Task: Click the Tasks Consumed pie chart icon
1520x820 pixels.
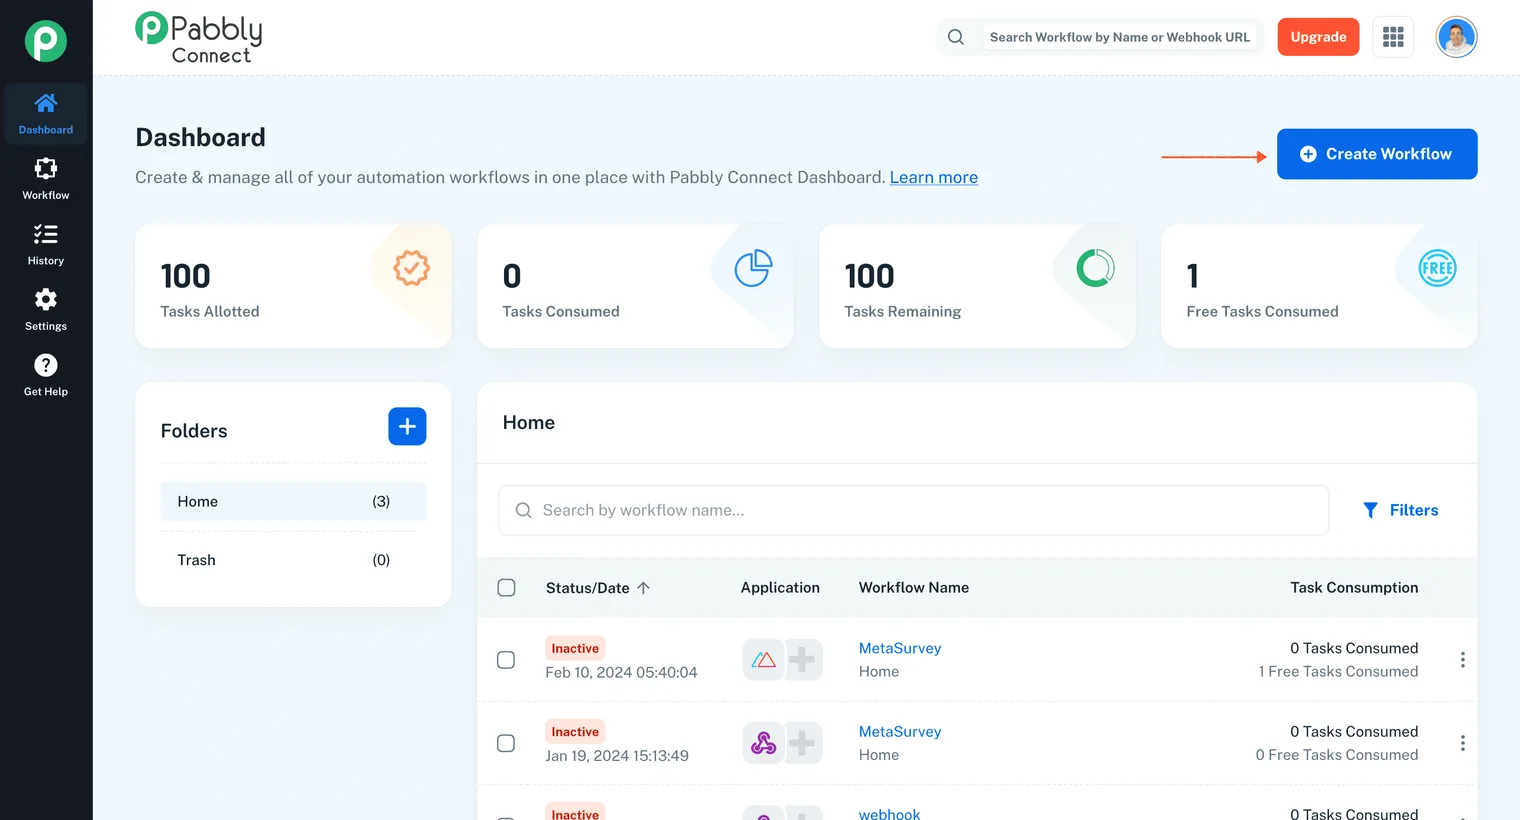Action: coord(753,268)
